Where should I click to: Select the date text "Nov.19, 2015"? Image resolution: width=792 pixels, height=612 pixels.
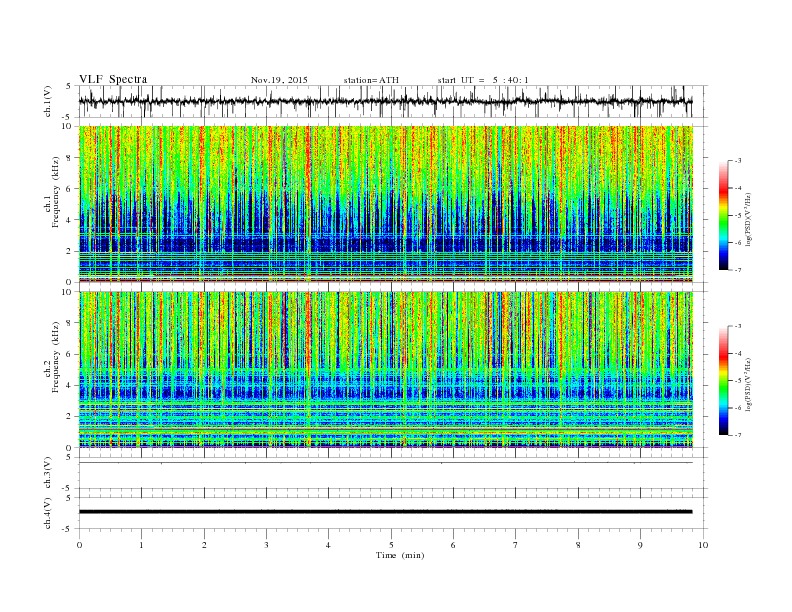click(x=279, y=80)
